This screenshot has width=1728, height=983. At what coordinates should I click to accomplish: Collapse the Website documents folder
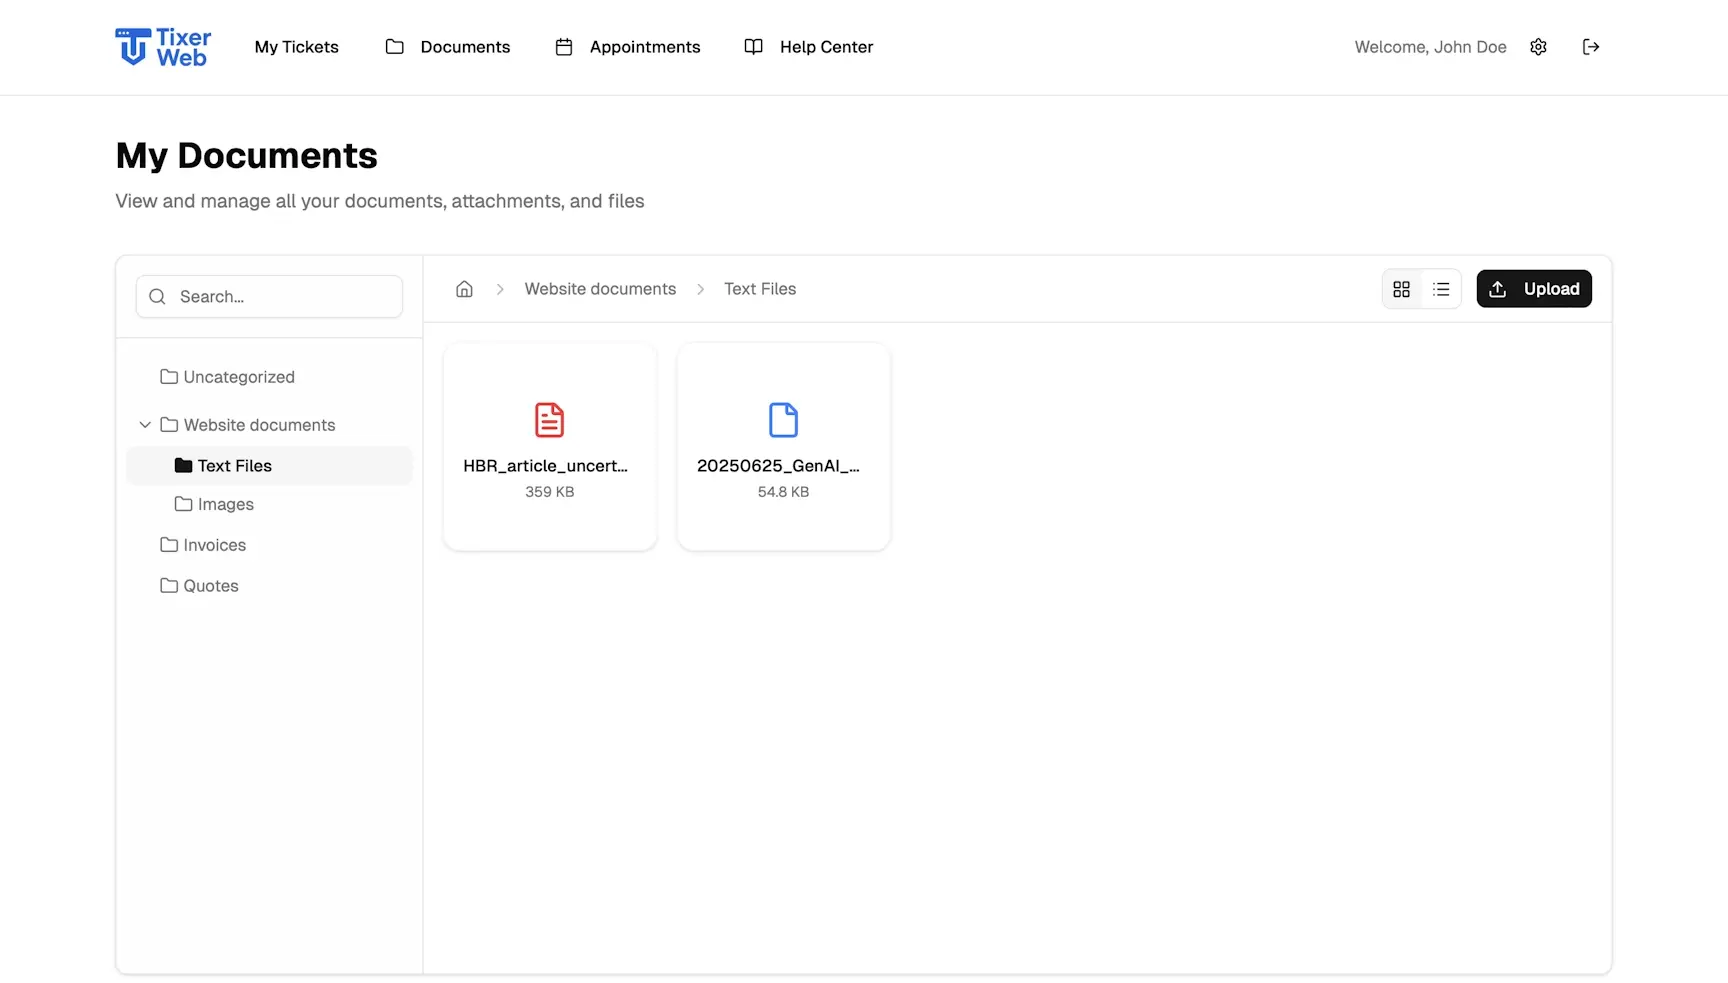(145, 424)
